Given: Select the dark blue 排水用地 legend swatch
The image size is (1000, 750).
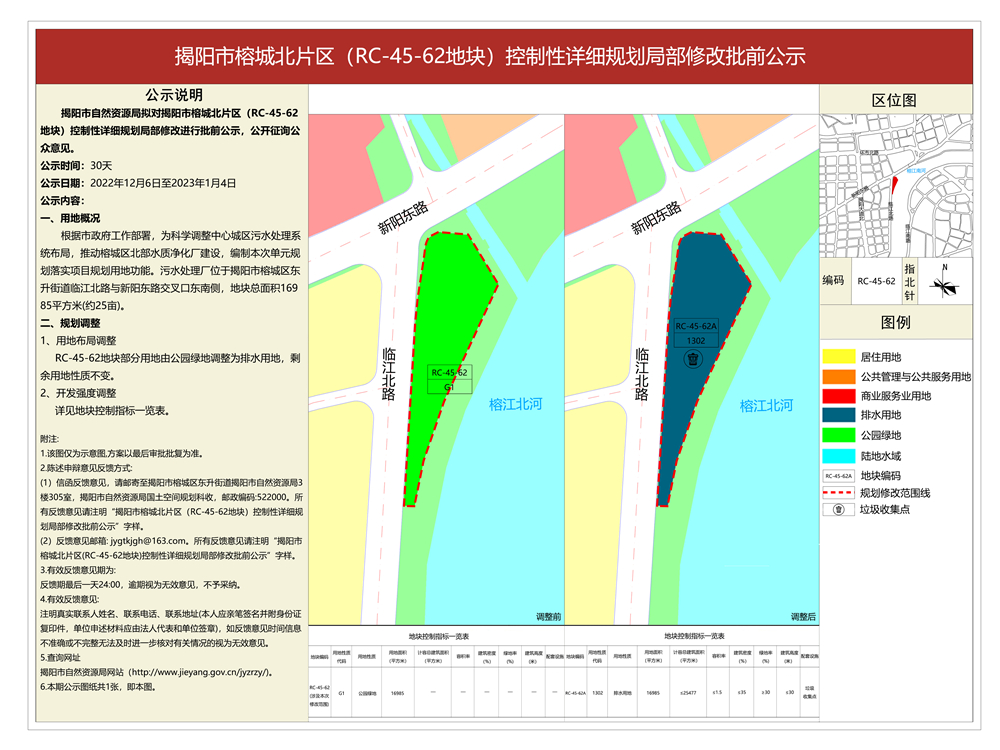Looking at the screenshot, I should pyautogui.click(x=838, y=415).
